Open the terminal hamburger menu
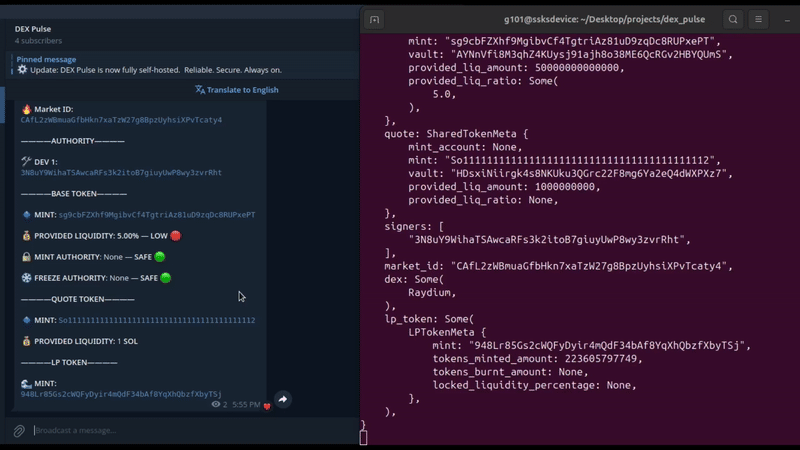Screen dimensions: 800x450 click(759, 19)
